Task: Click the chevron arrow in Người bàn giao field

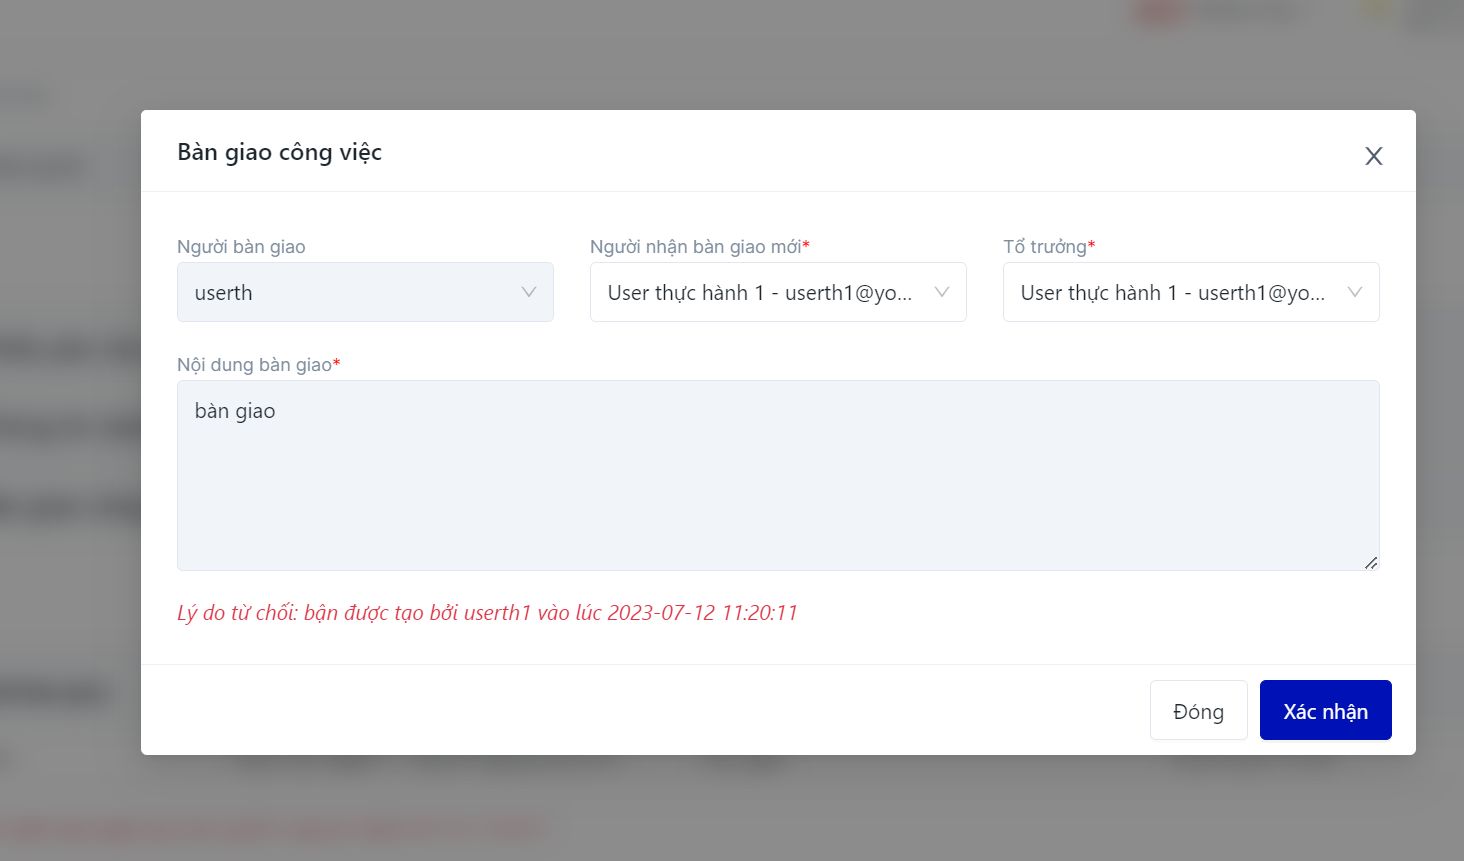Action: pyautogui.click(x=529, y=292)
